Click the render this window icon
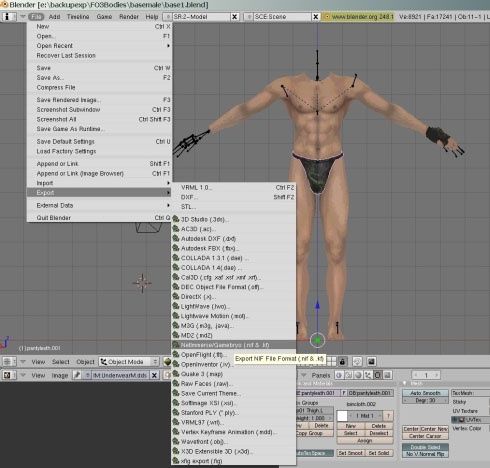Image resolution: width=490 pixels, height=468 pixels. click(371, 362)
